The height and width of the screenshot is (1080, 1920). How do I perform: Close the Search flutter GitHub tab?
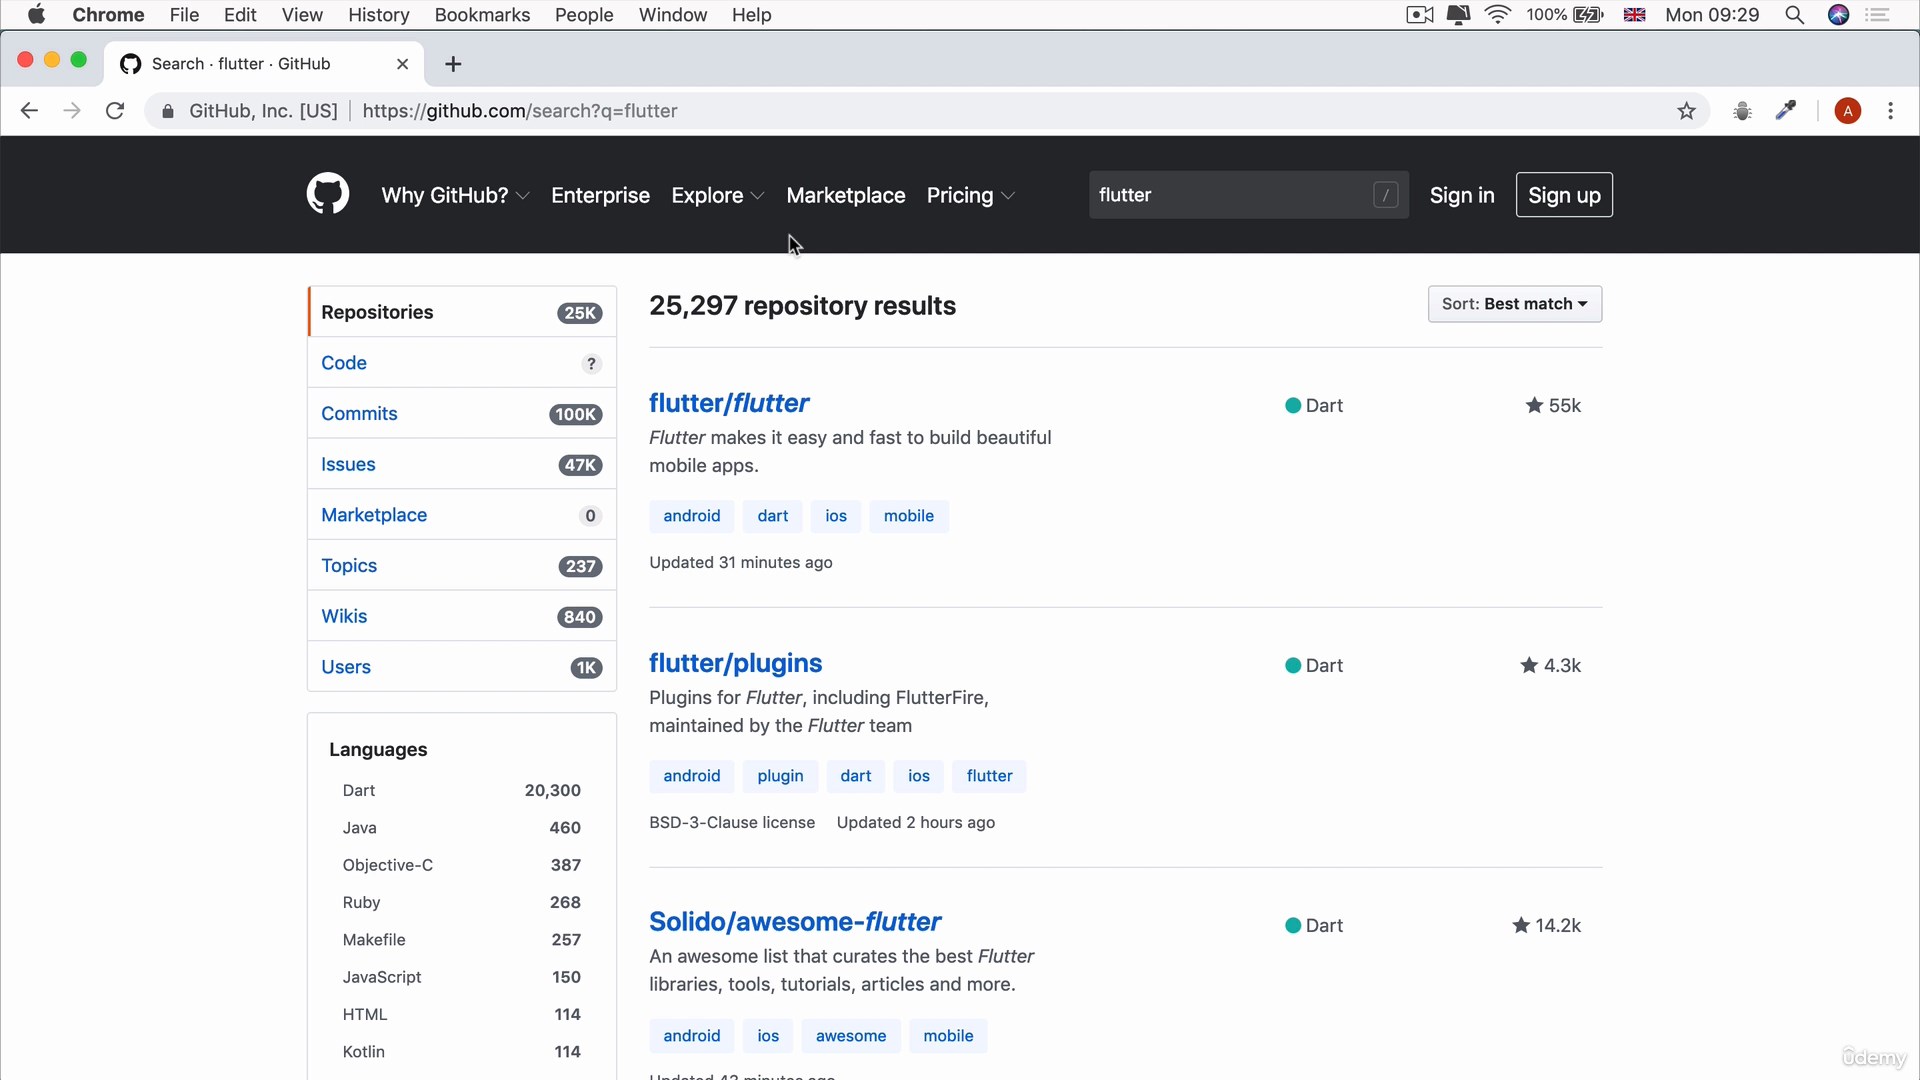coord(402,64)
